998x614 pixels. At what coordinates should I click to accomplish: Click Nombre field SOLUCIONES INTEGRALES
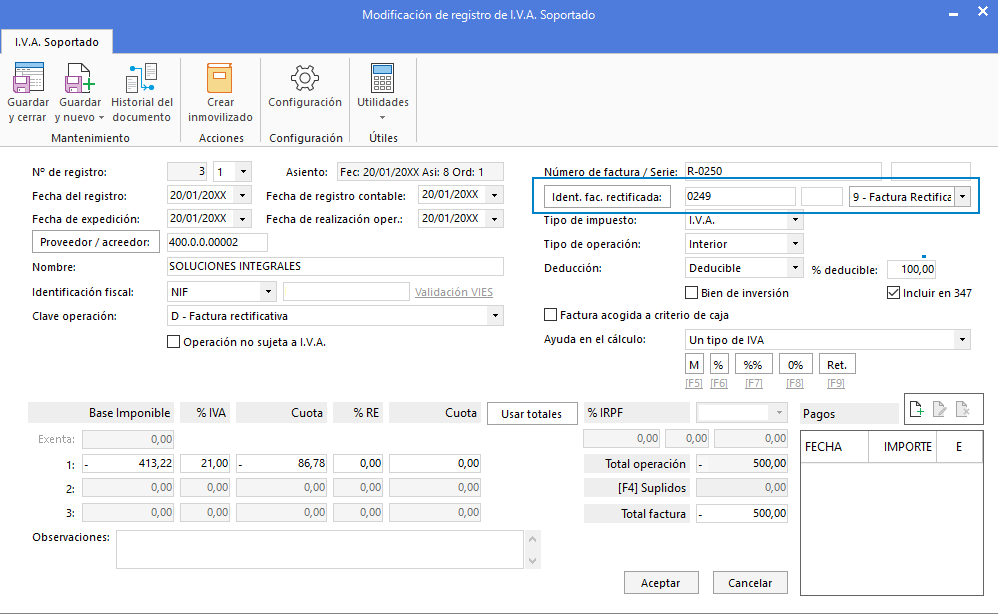point(335,266)
